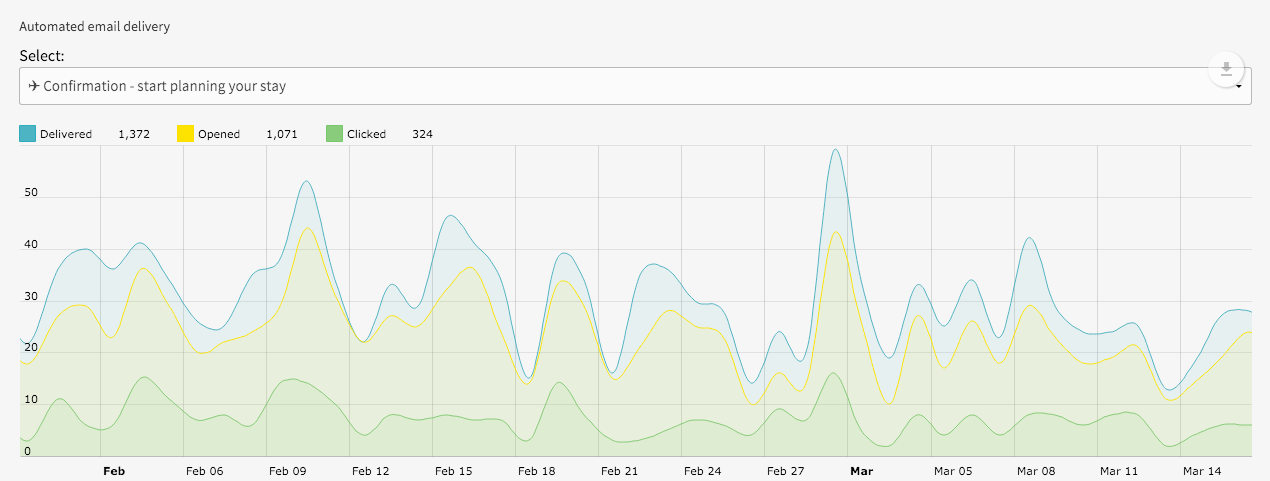1270x481 pixels.
Task: Click the bold Feb axis label
Action: [114, 470]
